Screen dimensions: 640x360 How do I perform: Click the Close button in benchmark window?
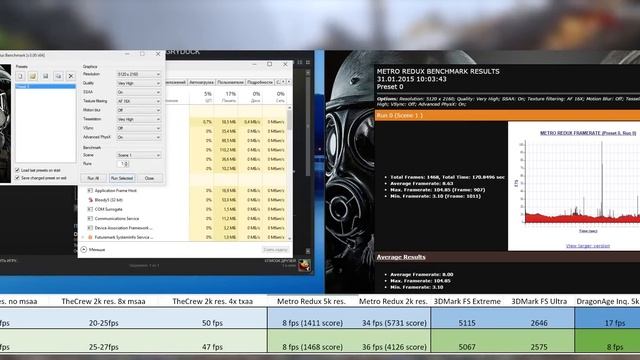(x=149, y=178)
